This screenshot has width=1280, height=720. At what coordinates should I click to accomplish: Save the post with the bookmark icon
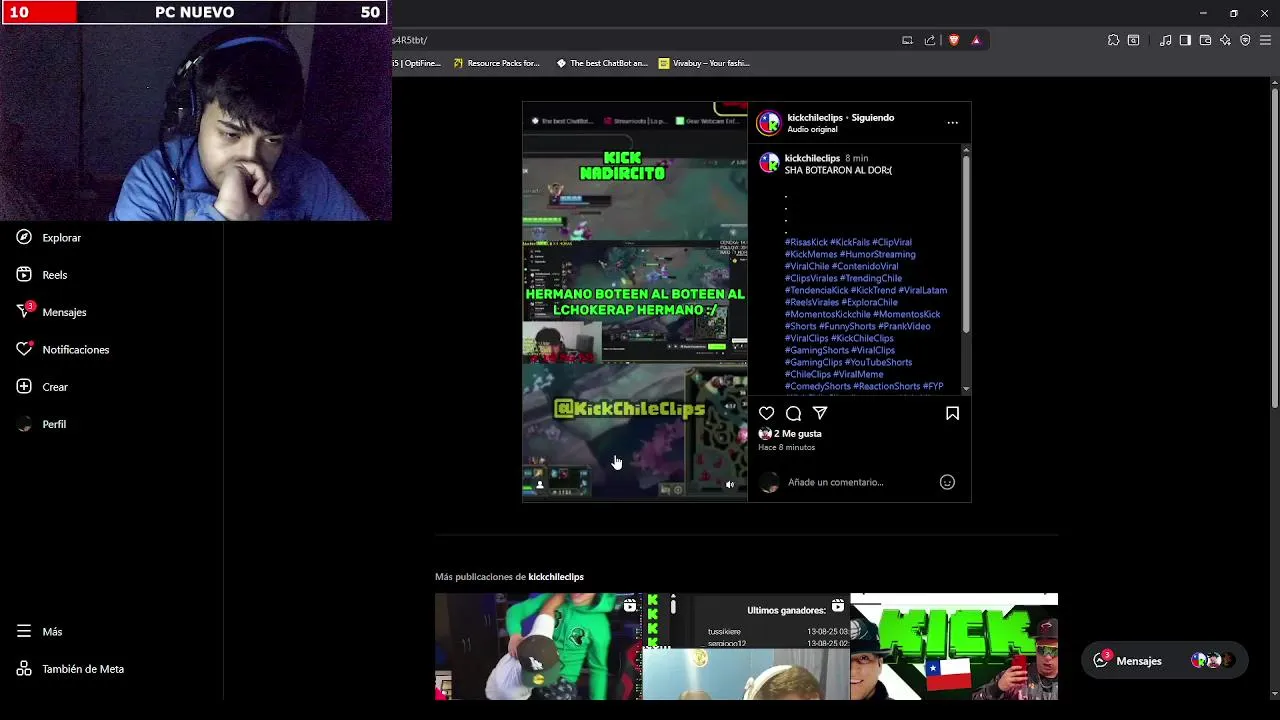tap(952, 413)
